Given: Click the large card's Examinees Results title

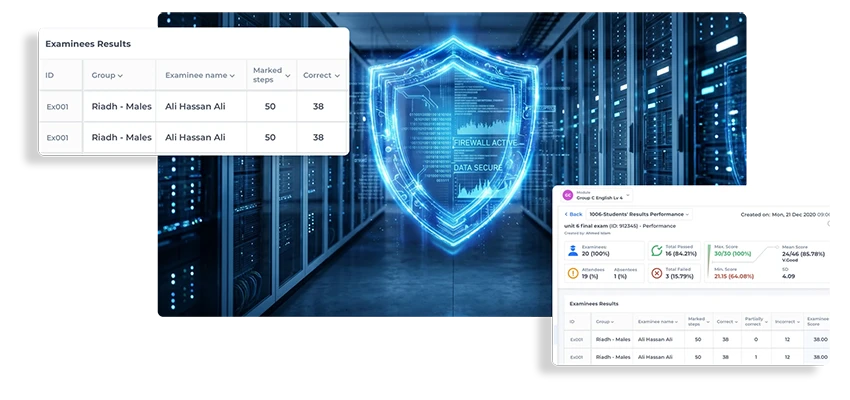Looking at the screenshot, I should coord(88,44).
